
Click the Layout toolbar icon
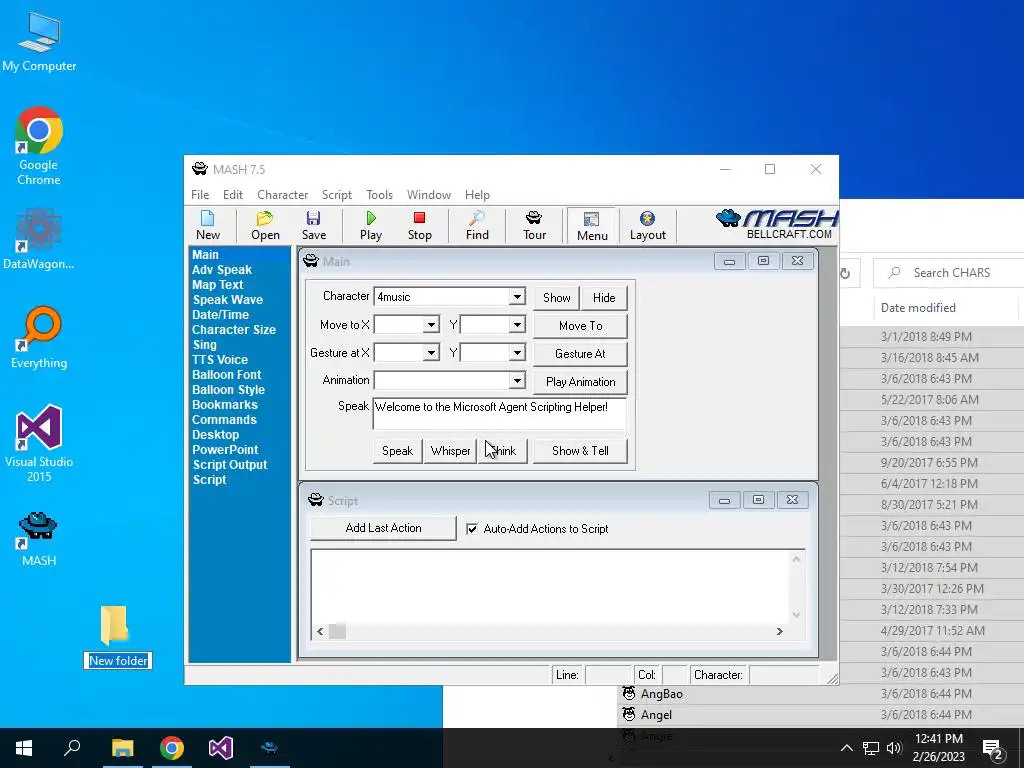[x=647, y=225]
